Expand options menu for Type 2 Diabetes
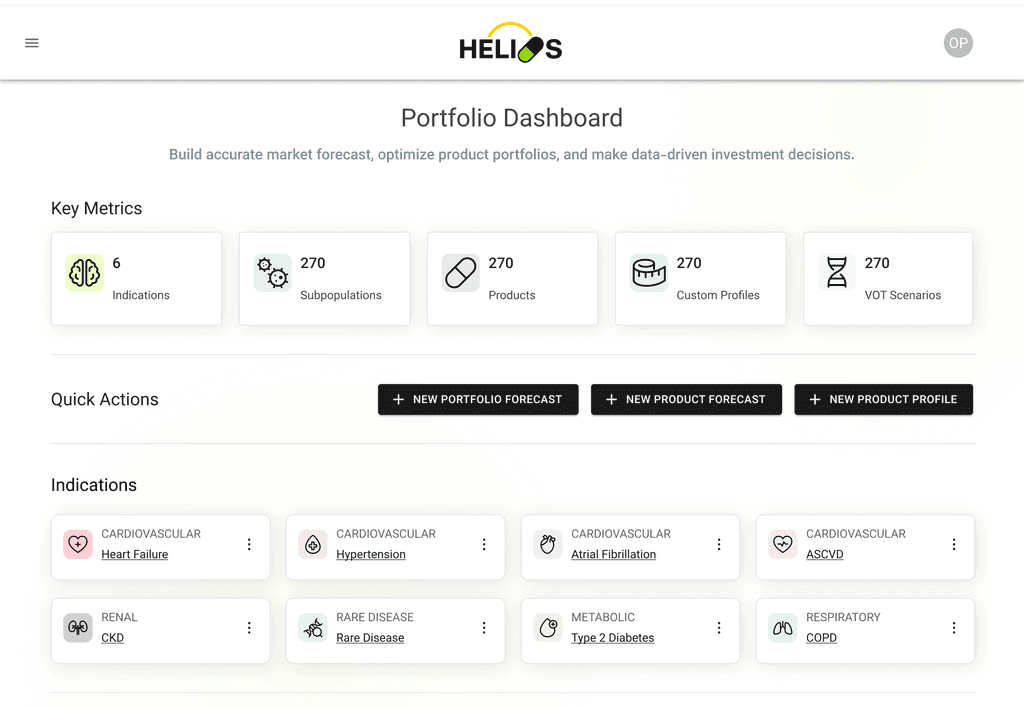Image resolution: width=1024 pixels, height=707 pixels. click(x=719, y=628)
